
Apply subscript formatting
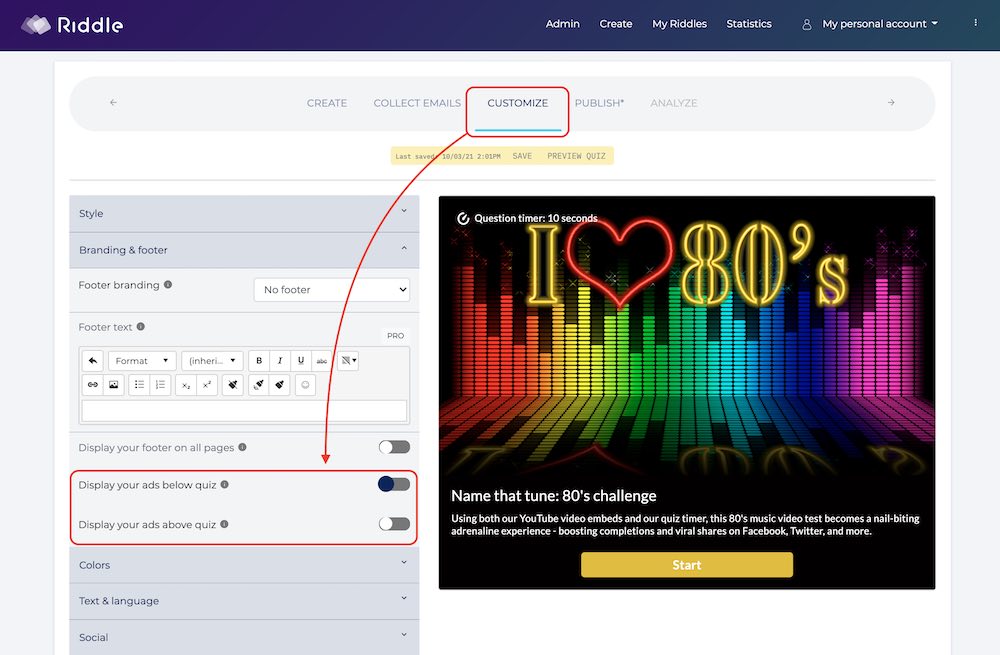click(x=186, y=385)
